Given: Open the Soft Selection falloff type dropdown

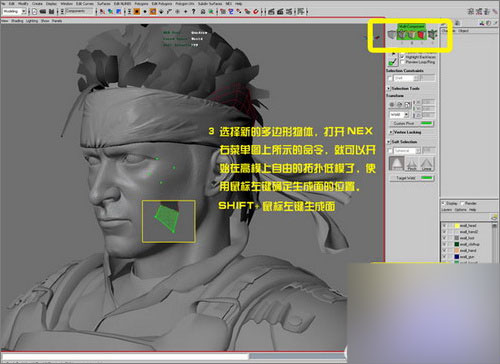Looking at the screenshot, I should click(407, 151).
